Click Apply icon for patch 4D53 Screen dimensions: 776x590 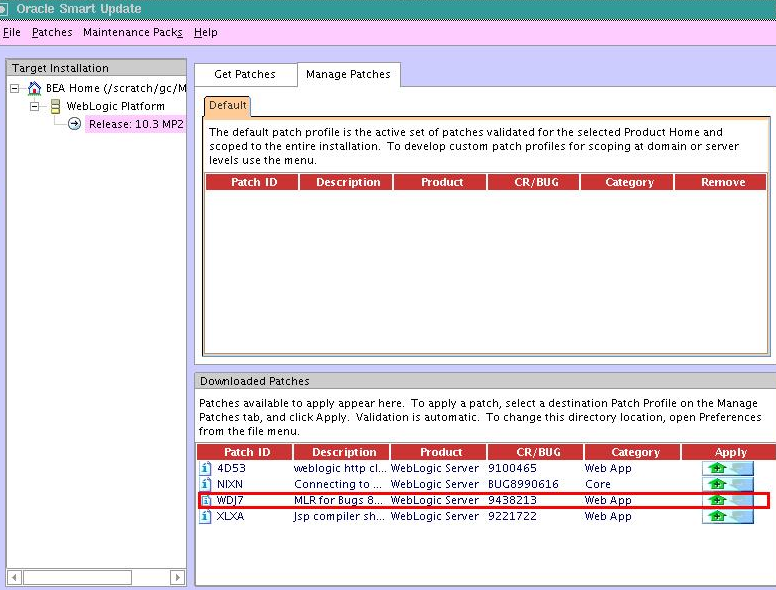point(727,468)
